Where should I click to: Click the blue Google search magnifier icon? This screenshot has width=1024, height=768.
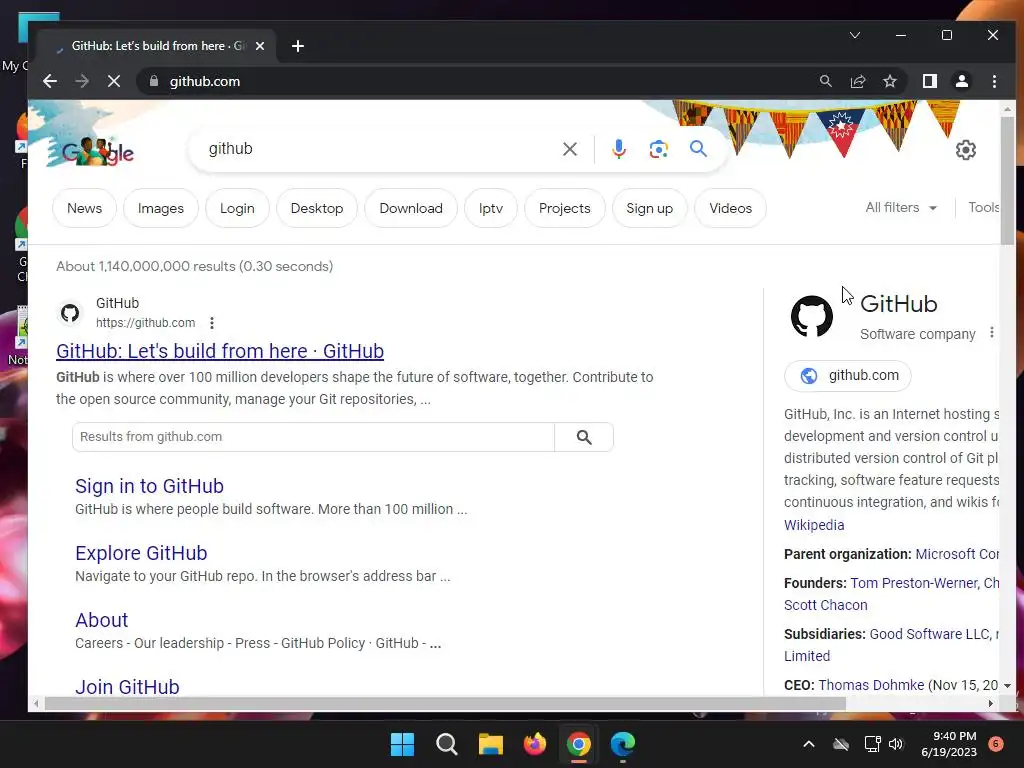pyautogui.click(x=698, y=149)
